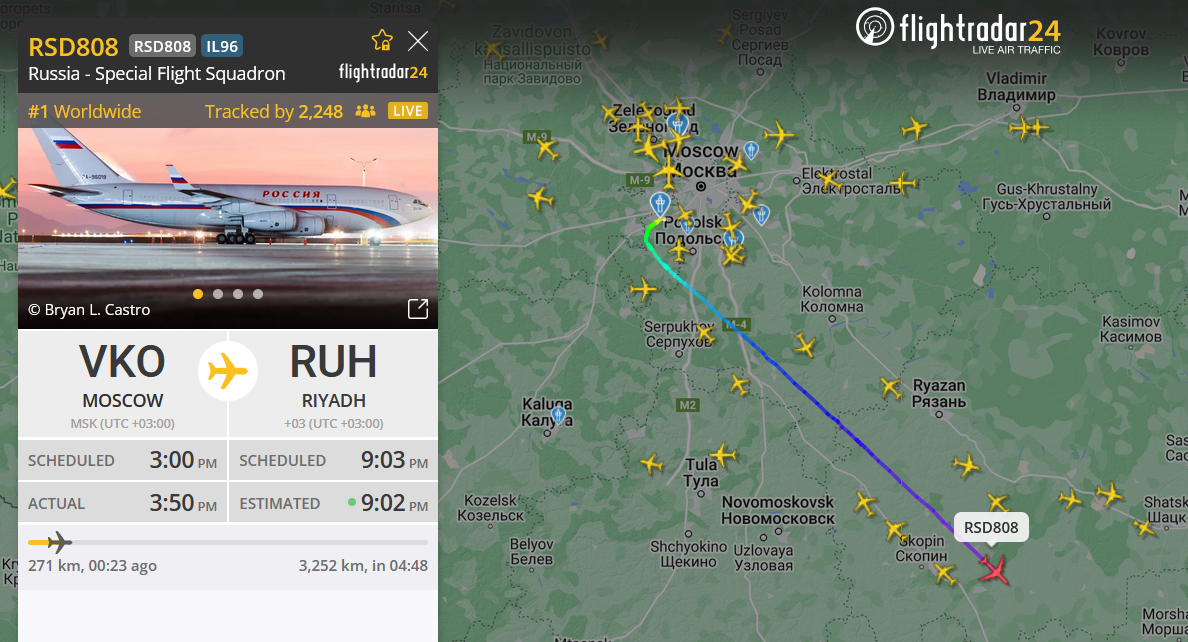Screen dimensions: 1188x642
Task: Select the fourth photo carousel dot
Action: 258,294
